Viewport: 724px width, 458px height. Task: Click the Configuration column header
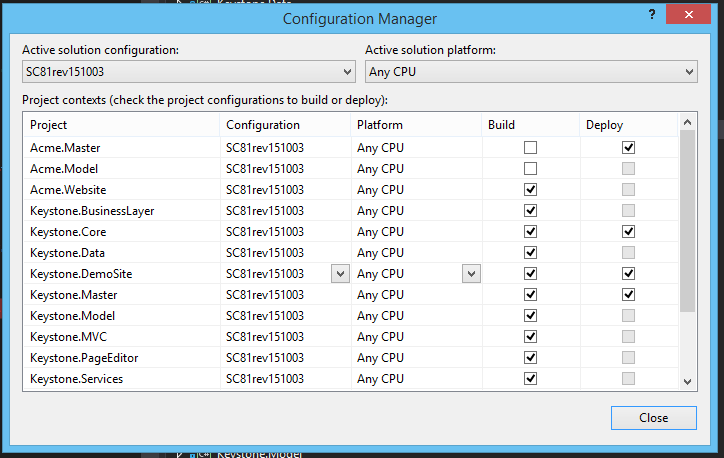[x=285, y=125]
